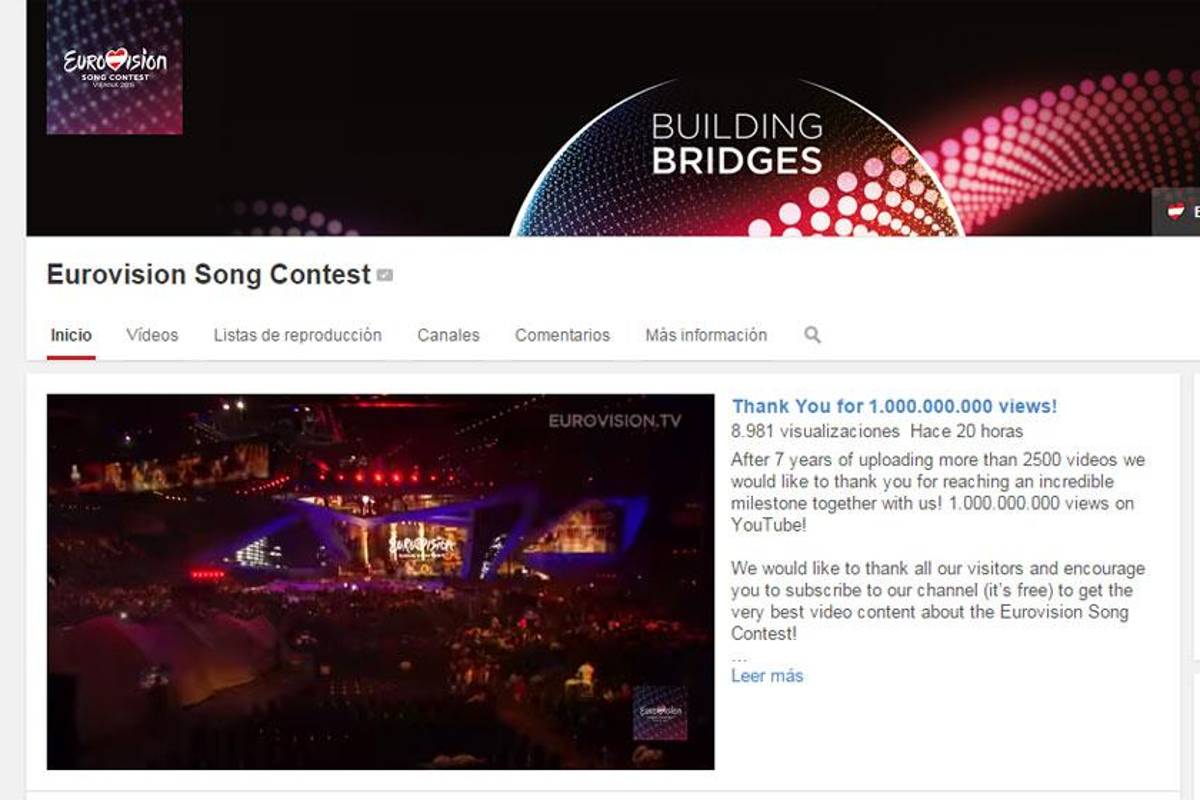
Task: Switch to the Vídeos tab
Action: (x=152, y=335)
